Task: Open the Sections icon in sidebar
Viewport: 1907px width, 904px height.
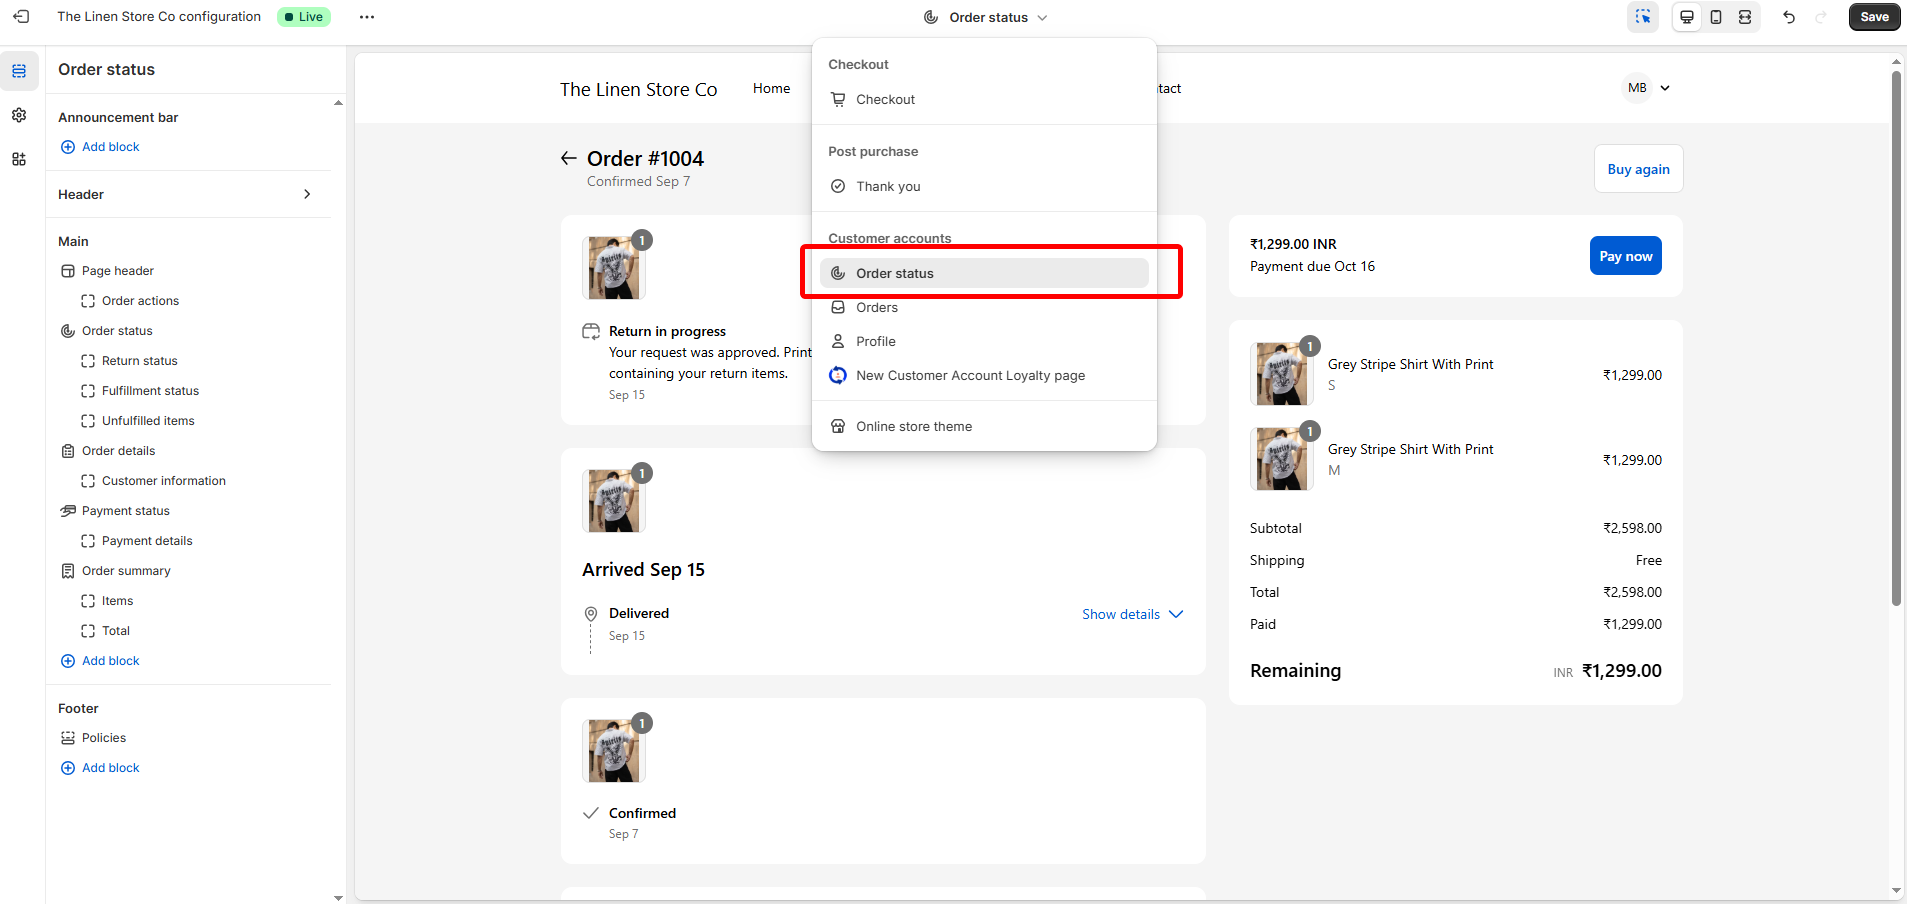Action: click(x=19, y=71)
